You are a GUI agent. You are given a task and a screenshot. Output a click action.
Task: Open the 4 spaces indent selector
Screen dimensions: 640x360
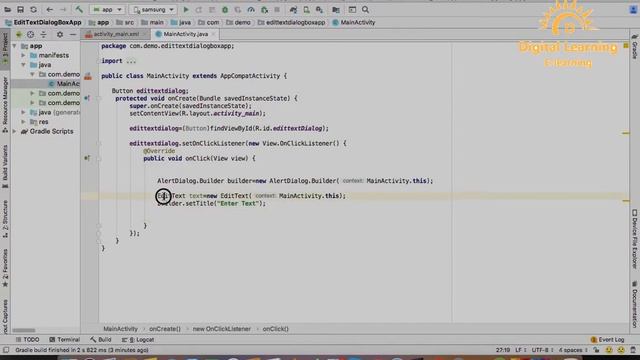click(x=573, y=350)
